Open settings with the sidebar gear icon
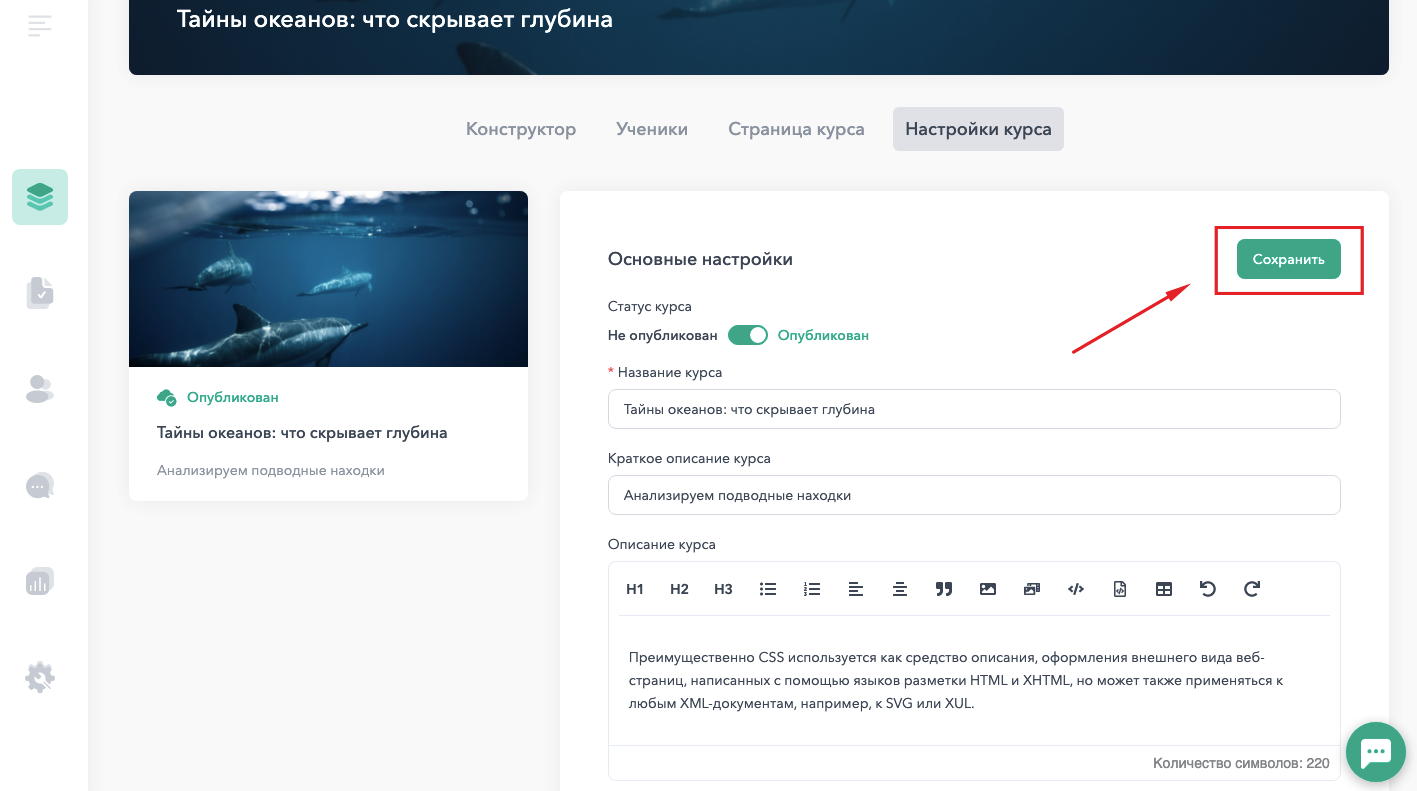The image size is (1417, 791). coord(40,677)
